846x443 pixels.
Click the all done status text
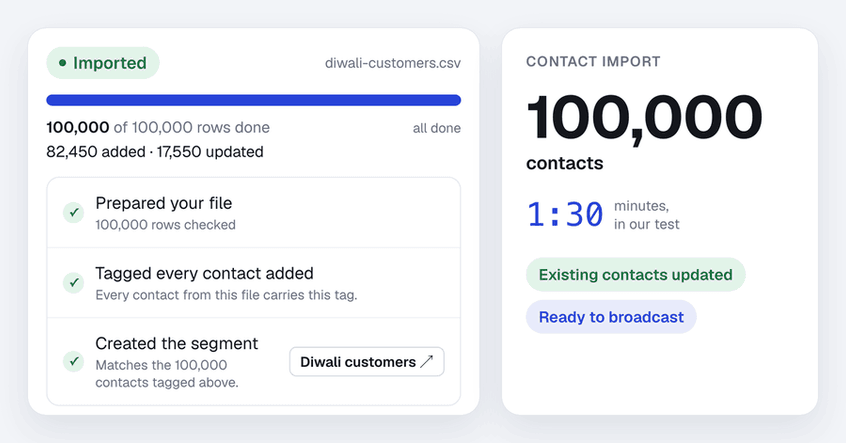[x=436, y=128]
